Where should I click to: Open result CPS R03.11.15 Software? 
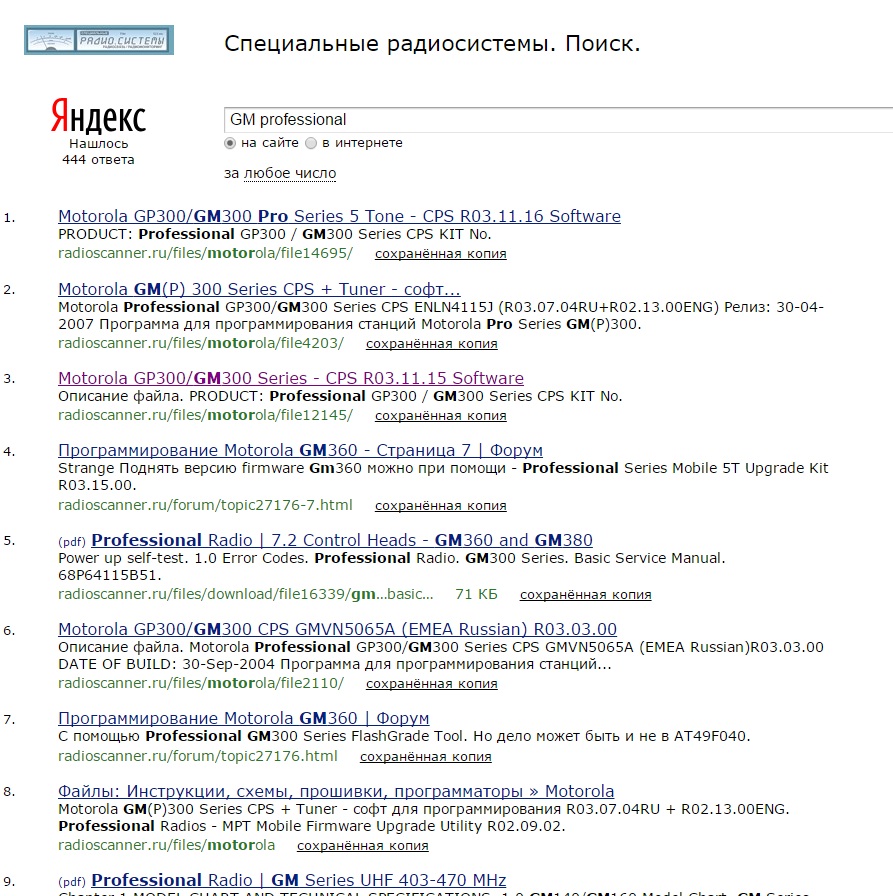291,378
